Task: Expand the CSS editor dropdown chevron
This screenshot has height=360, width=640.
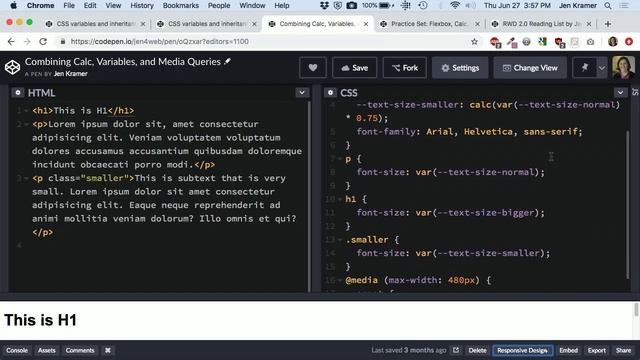Action: tap(620, 93)
